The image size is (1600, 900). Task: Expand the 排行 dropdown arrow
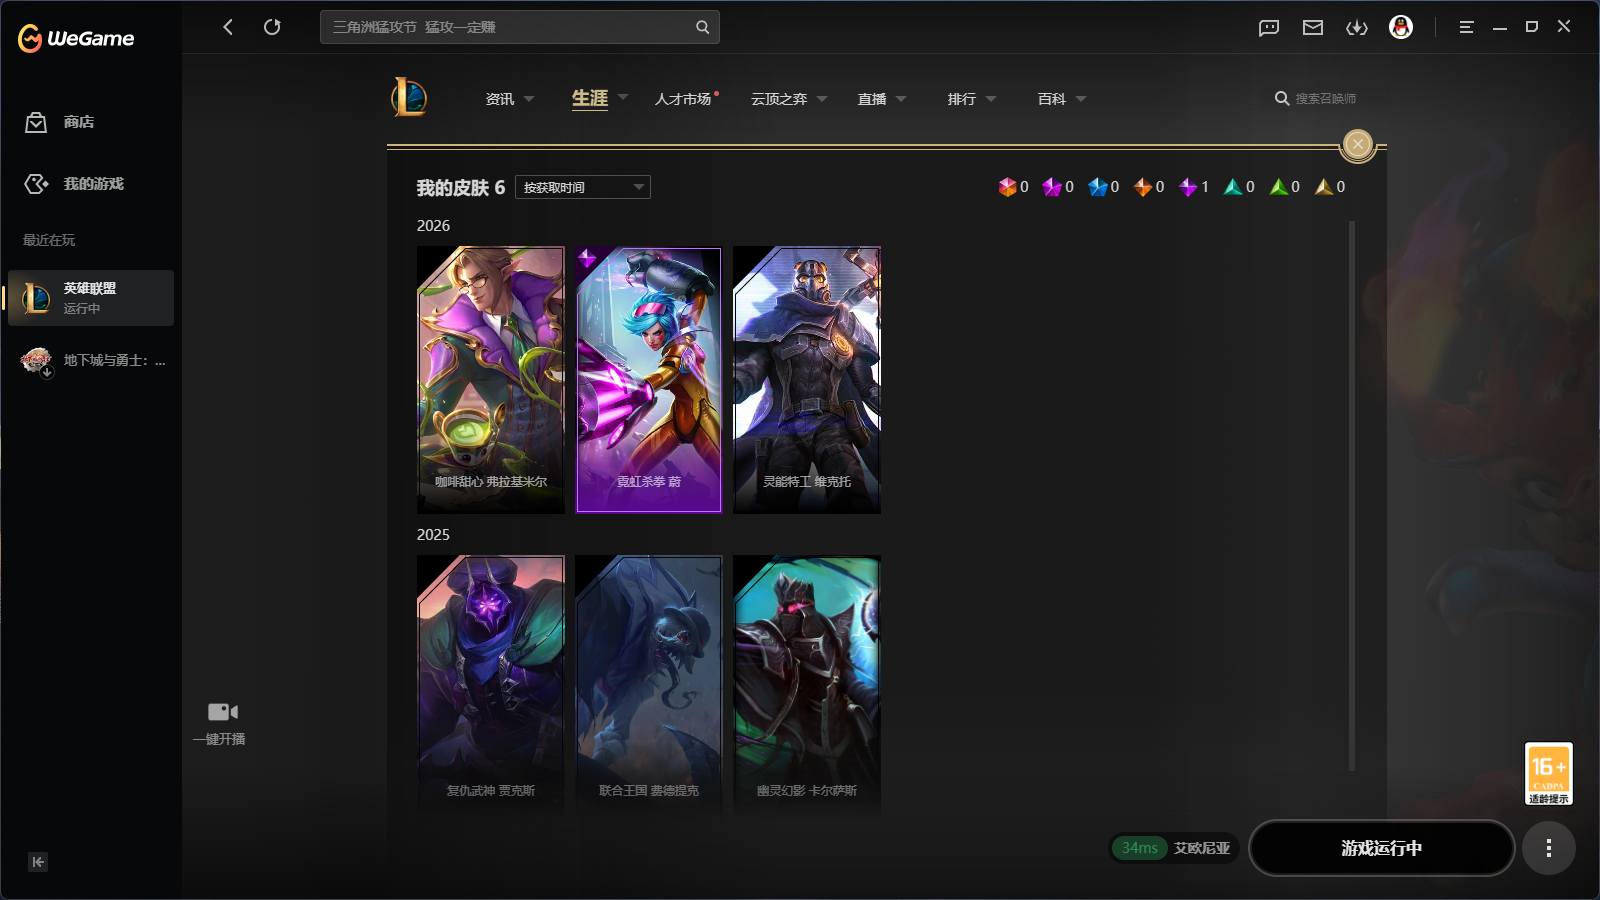pos(991,99)
